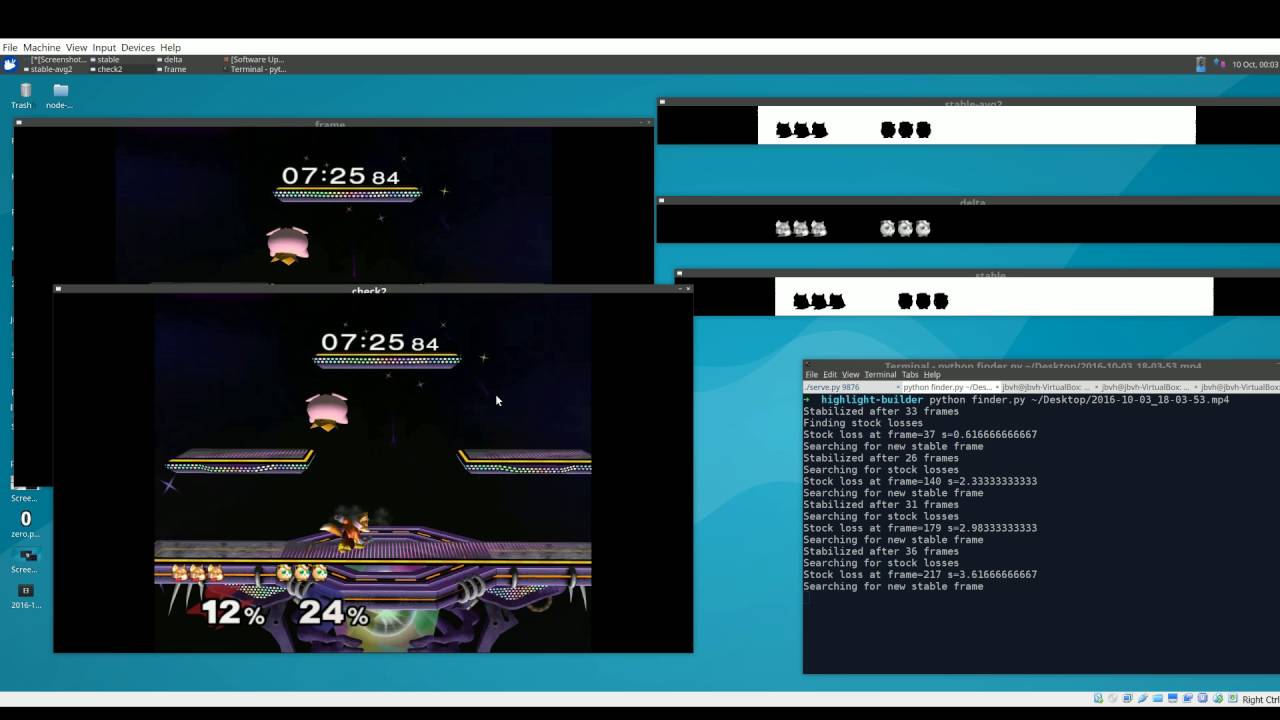This screenshot has width=1280, height=720.
Task: Open the terminal's View menu
Action: (850, 374)
